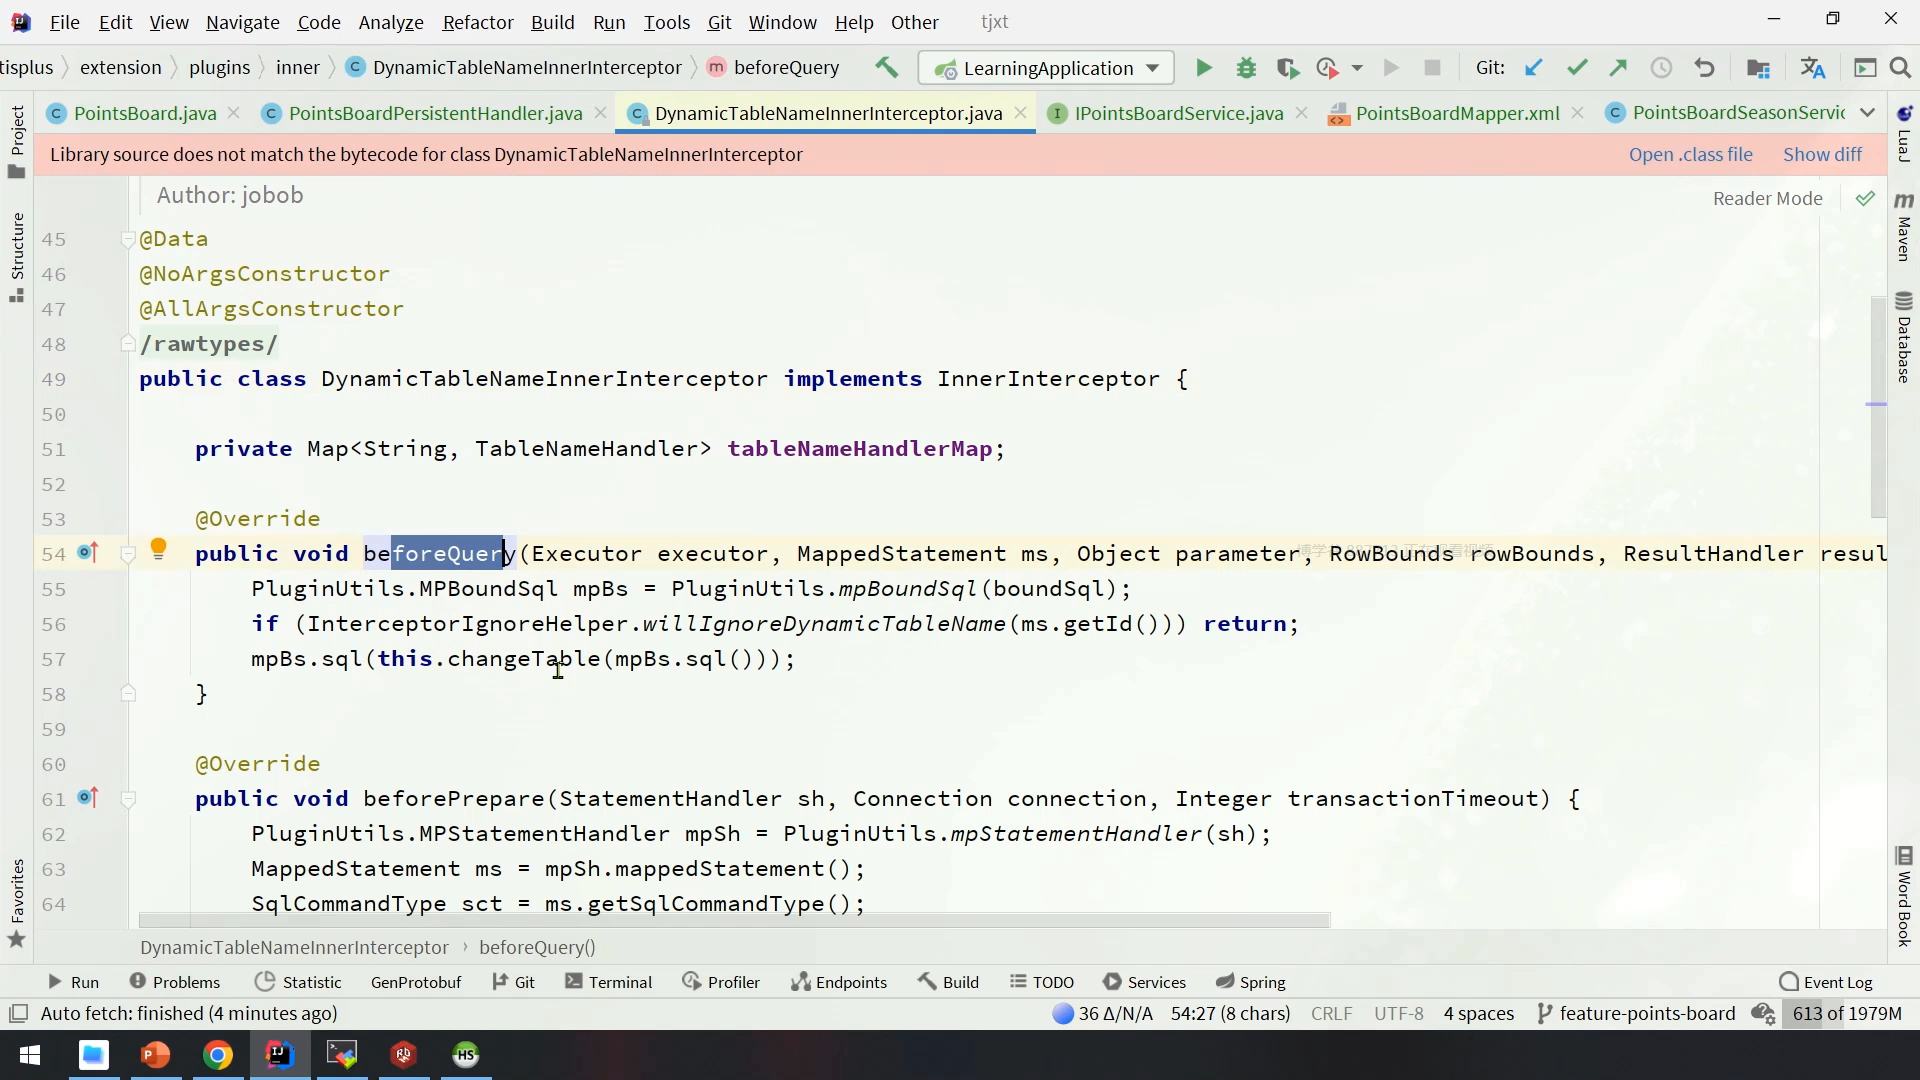
Task: Click the memory indicator 613 of 1979M
Action: click(x=1847, y=1013)
